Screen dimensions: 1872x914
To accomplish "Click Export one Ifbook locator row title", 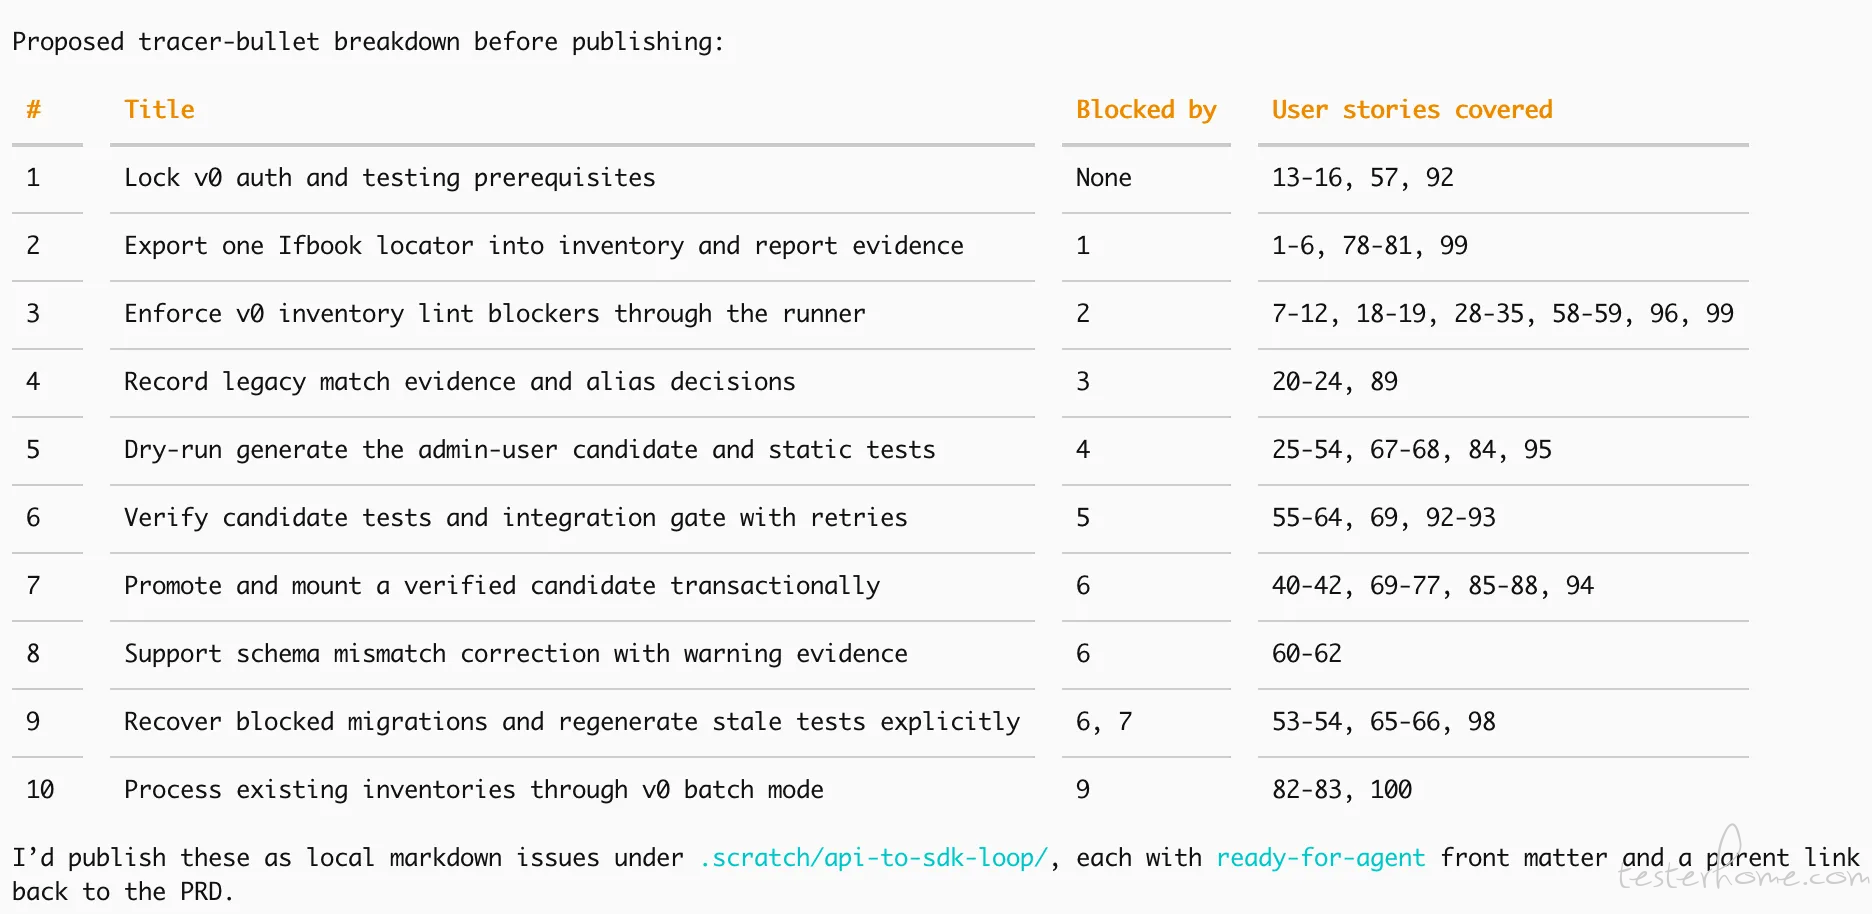I will [544, 246].
